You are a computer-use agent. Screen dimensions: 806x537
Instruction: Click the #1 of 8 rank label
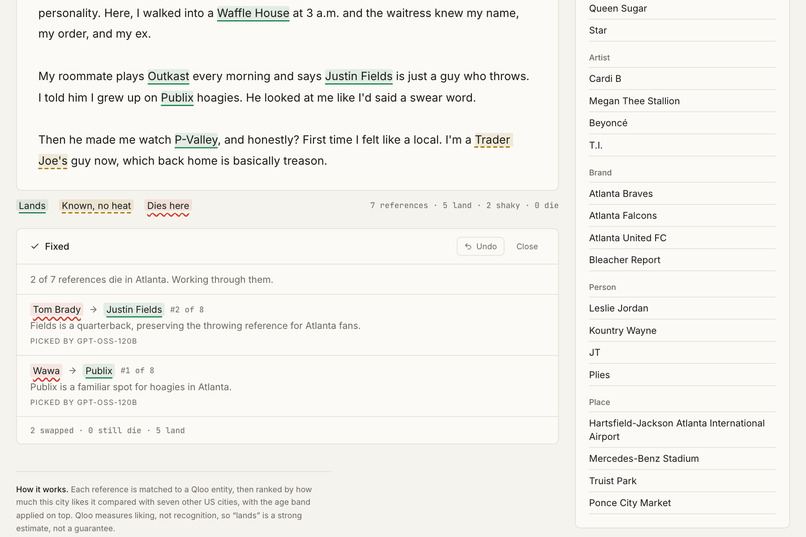coord(137,371)
